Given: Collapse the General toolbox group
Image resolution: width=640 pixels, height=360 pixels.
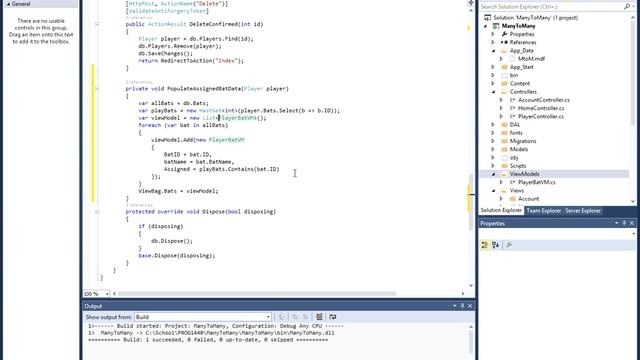Looking at the screenshot, I should 8,4.
